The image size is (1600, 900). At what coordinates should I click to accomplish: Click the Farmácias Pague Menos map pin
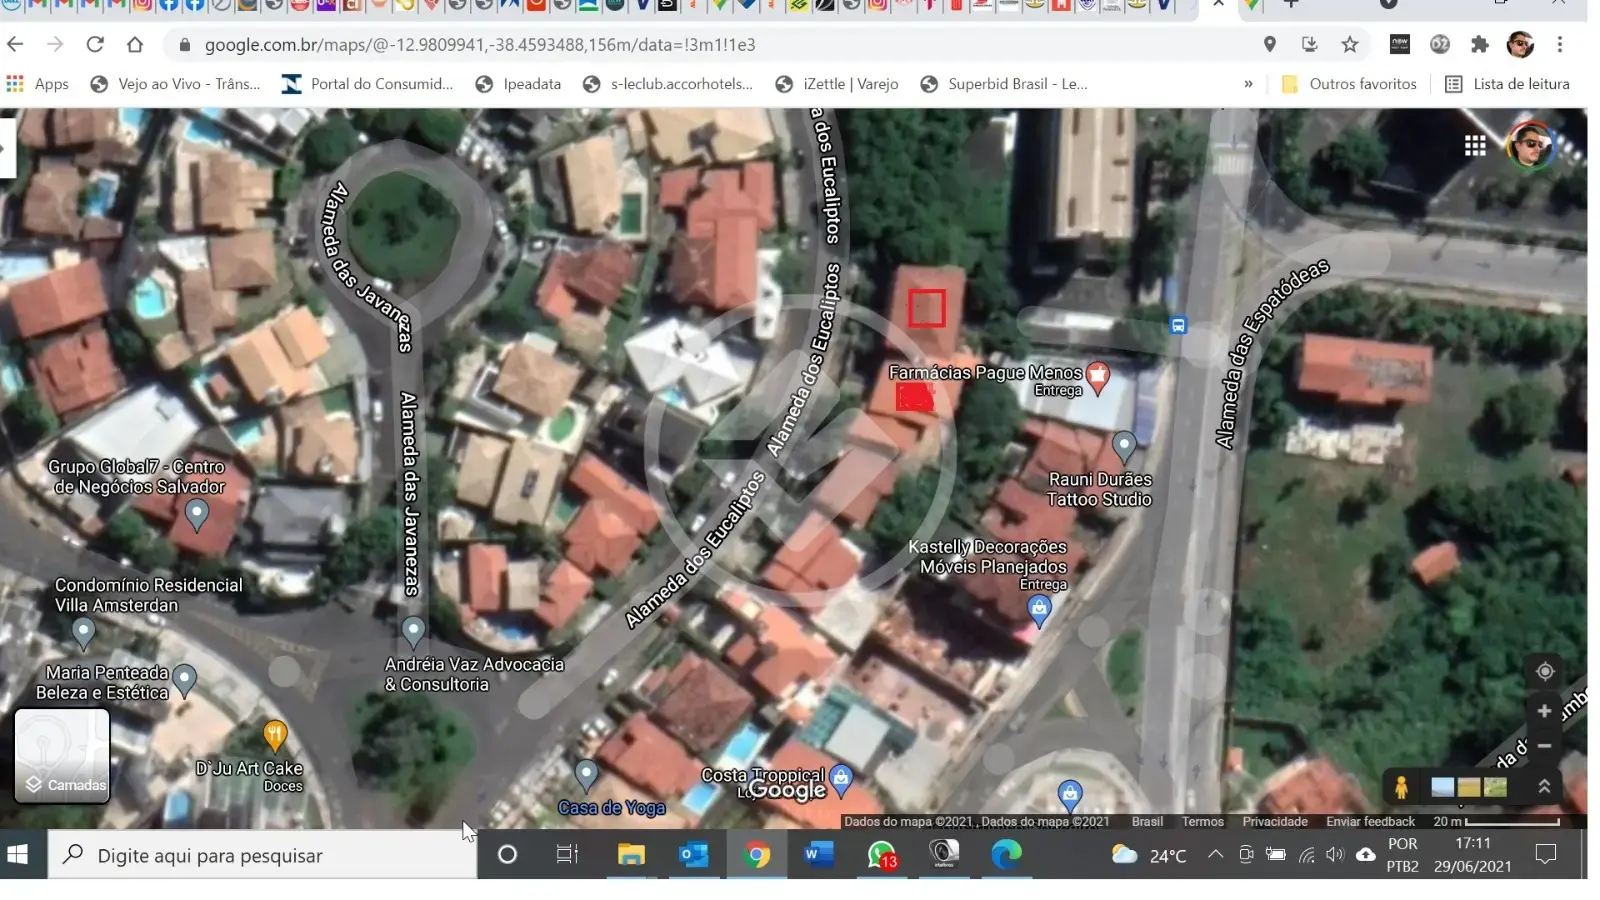click(1098, 377)
